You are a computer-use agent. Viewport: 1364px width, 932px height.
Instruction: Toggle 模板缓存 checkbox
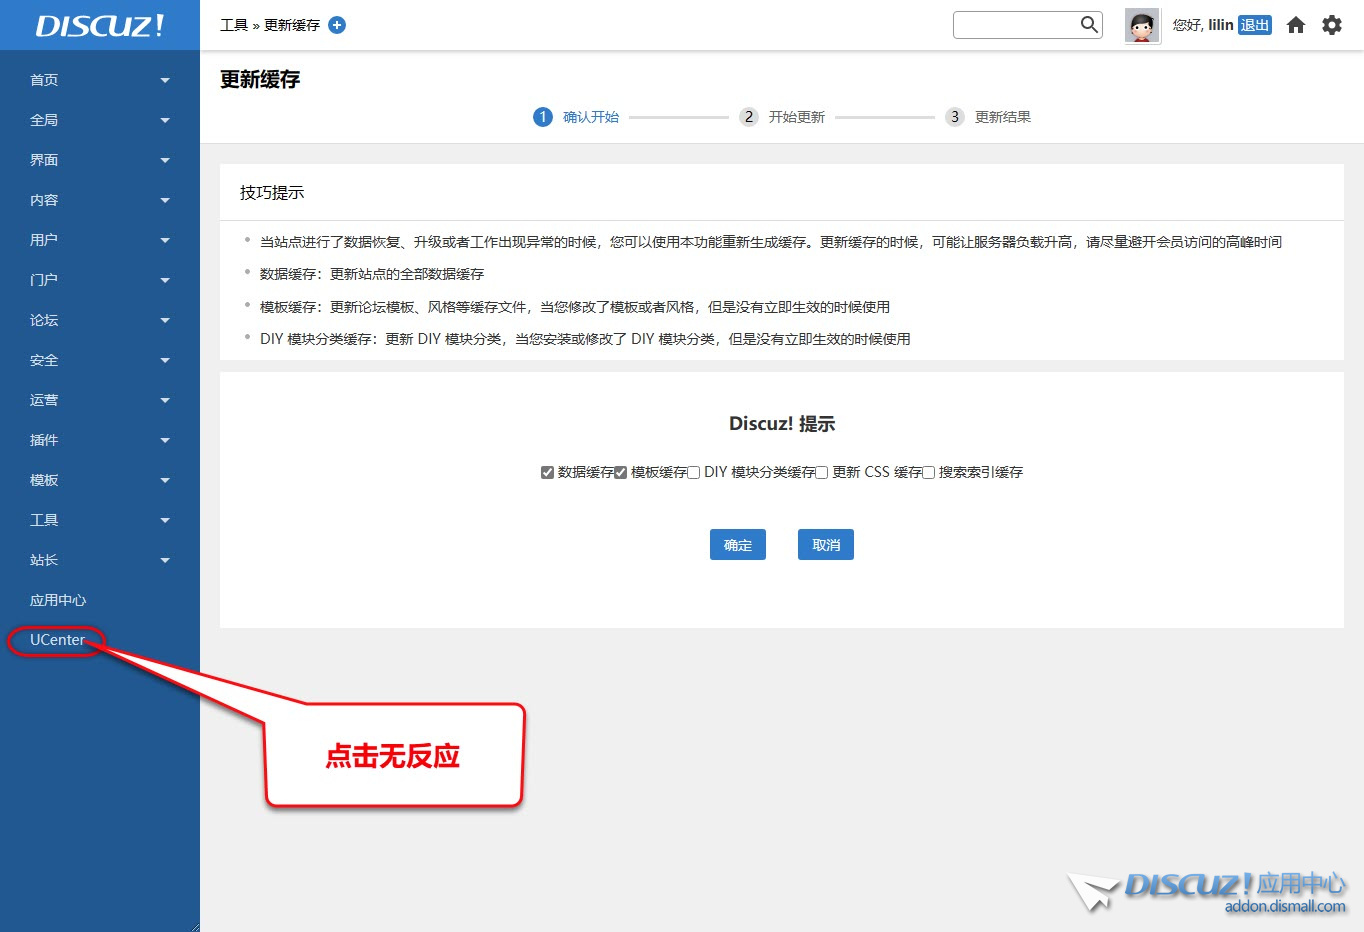620,472
